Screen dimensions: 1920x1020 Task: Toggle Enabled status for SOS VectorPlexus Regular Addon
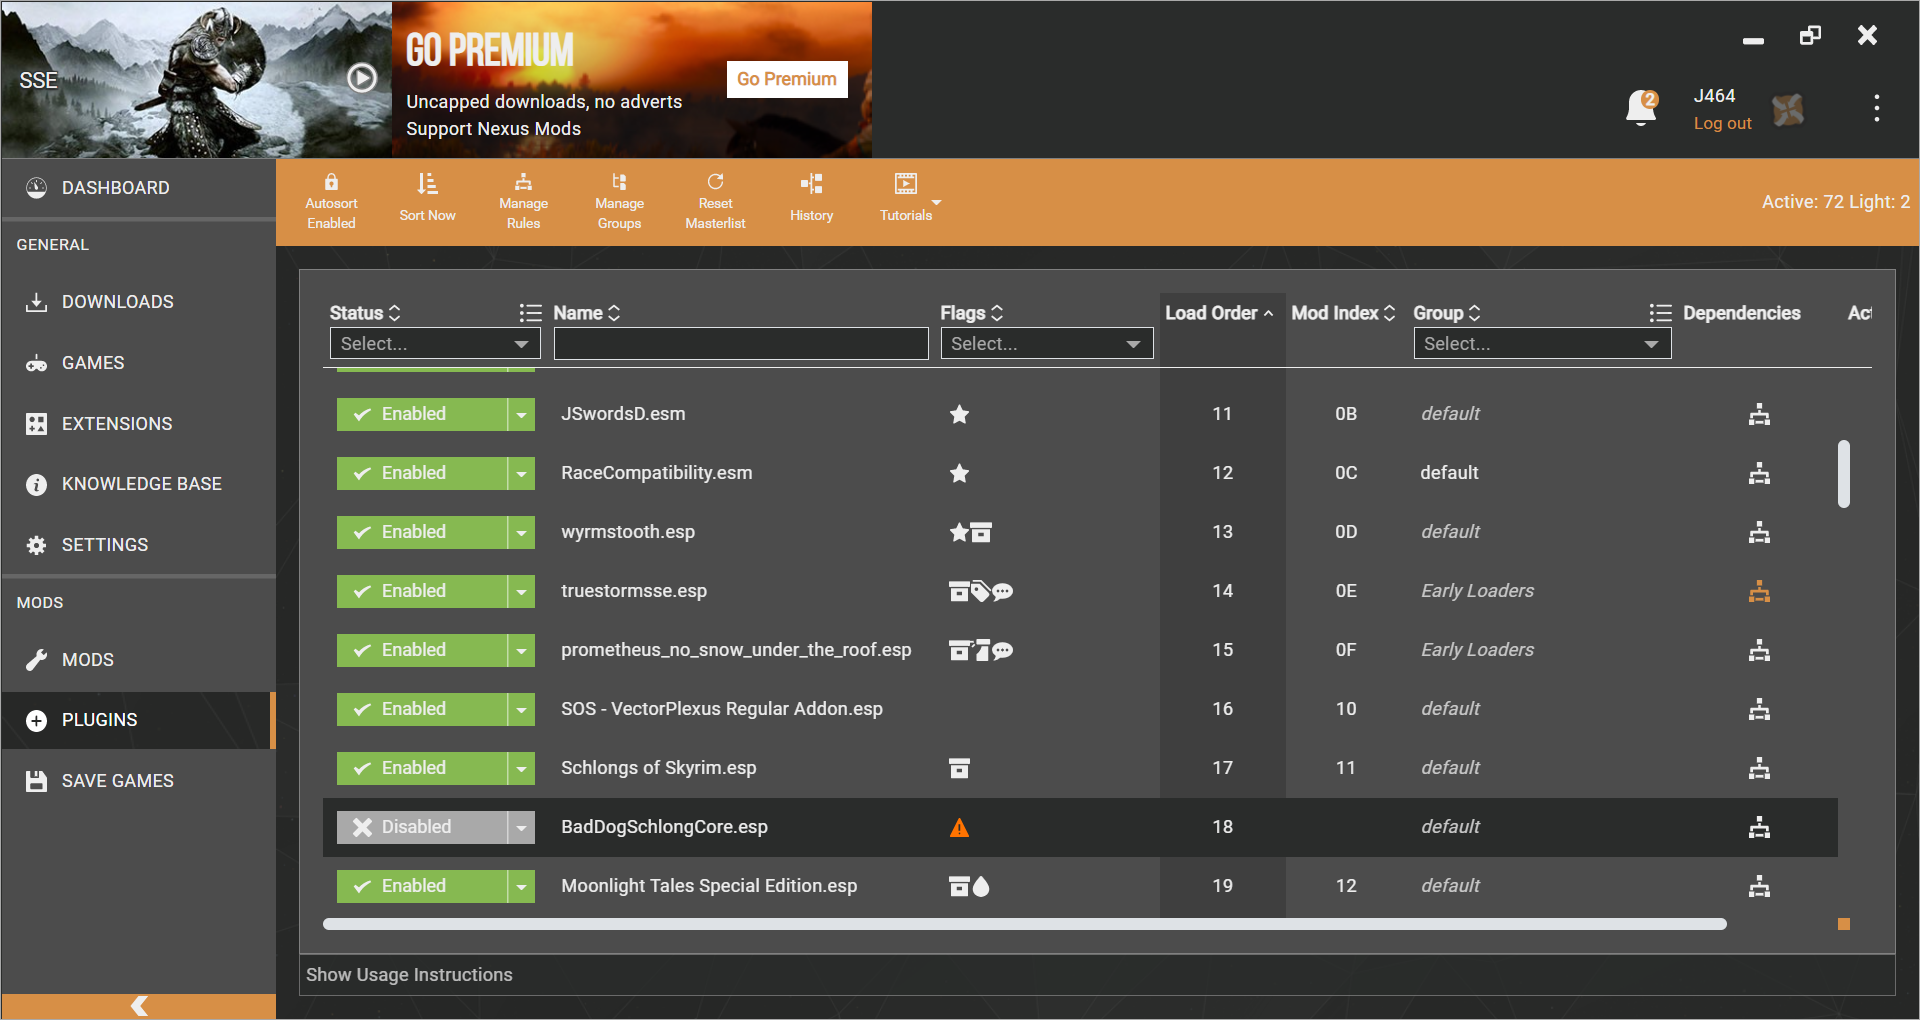point(421,709)
